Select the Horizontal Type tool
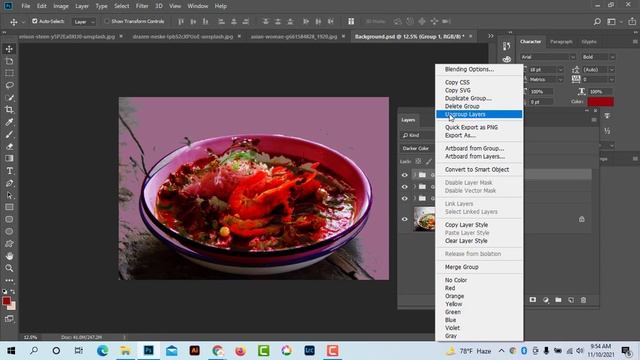 9,171
